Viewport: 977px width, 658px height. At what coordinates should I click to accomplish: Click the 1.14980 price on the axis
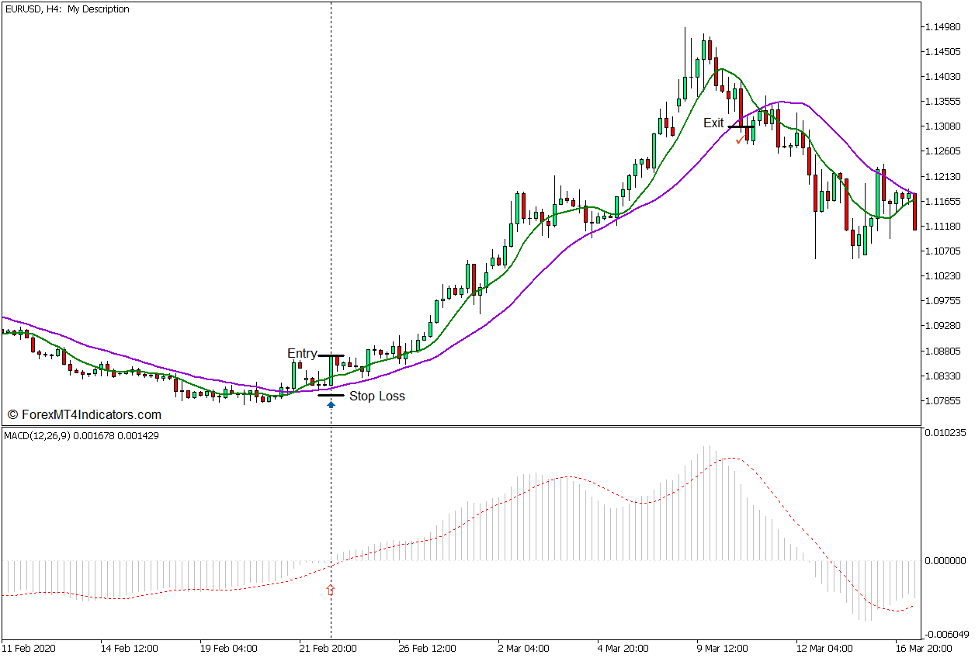tap(943, 27)
